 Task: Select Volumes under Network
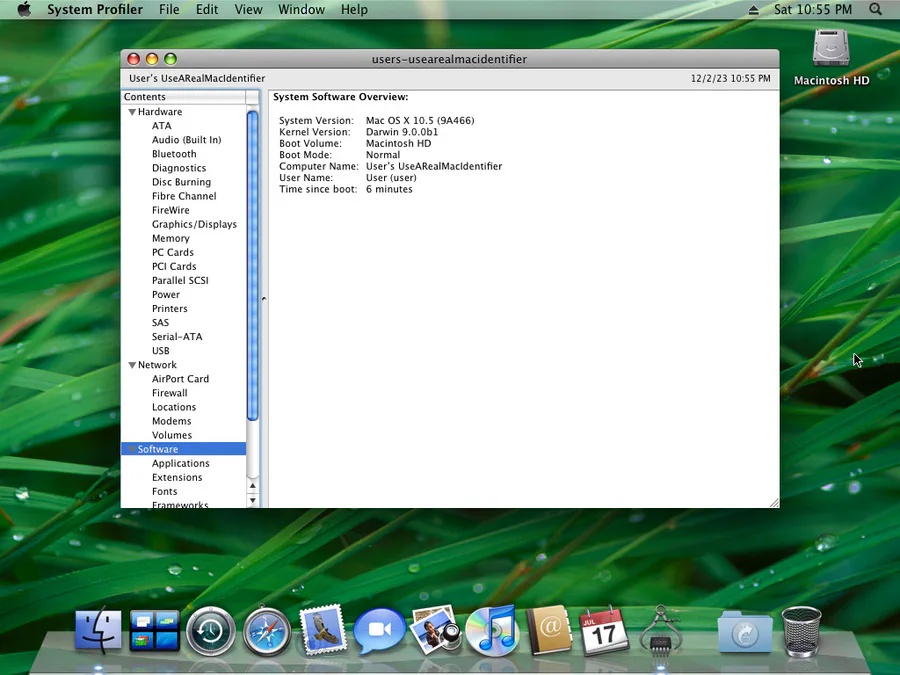172,435
